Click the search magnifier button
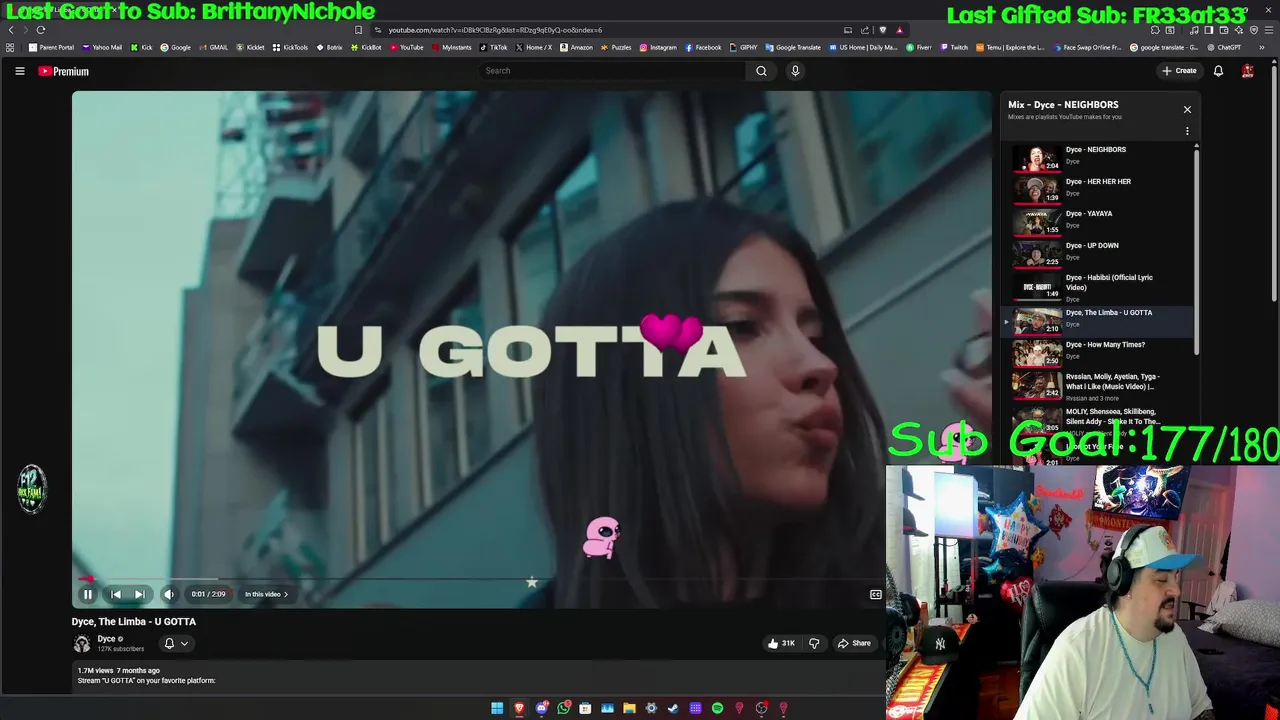Viewport: 1280px width, 720px height. [x=761, y=71]
